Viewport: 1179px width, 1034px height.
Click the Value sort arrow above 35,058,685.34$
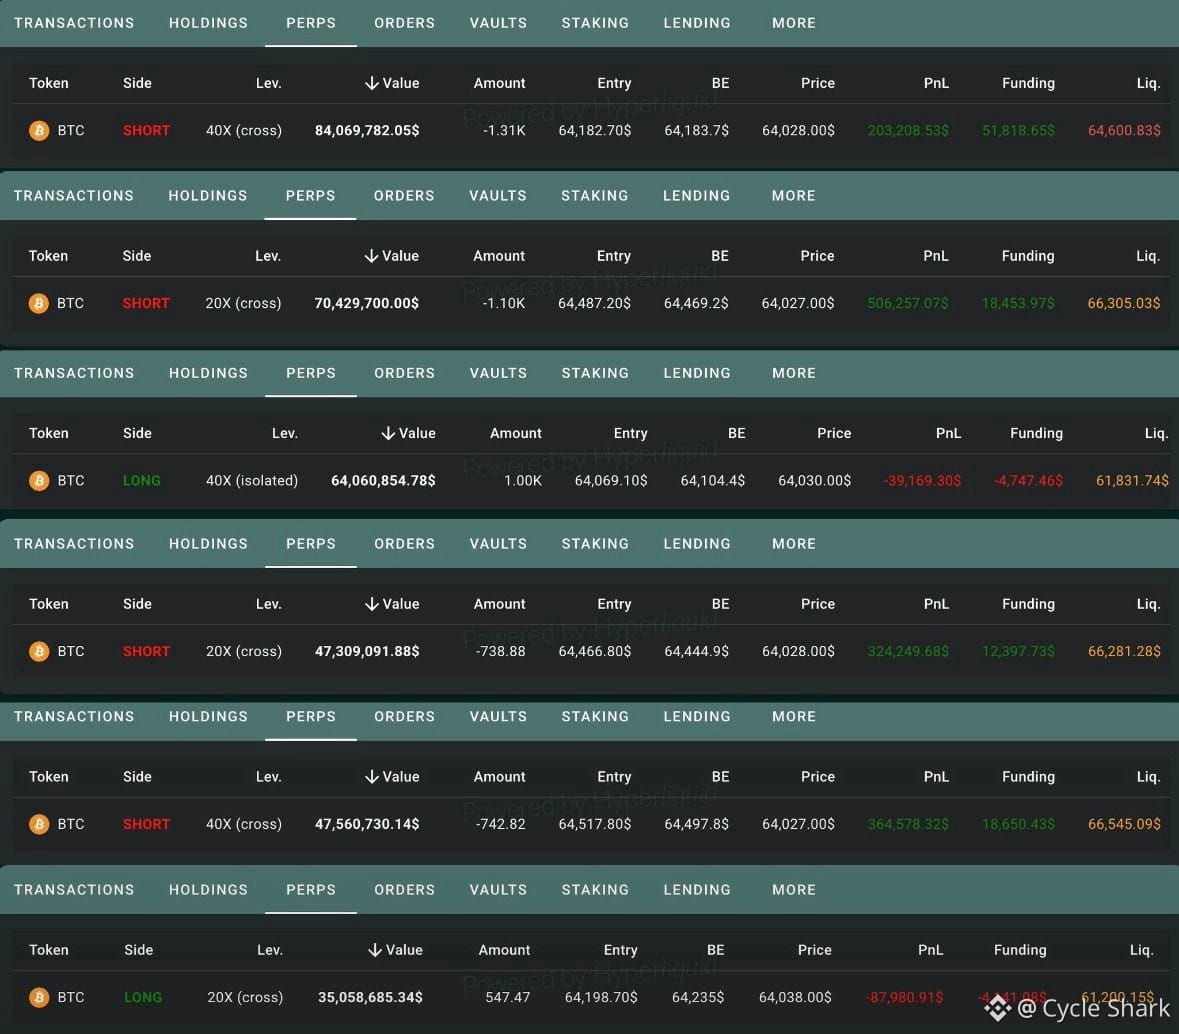coord(374,951)
